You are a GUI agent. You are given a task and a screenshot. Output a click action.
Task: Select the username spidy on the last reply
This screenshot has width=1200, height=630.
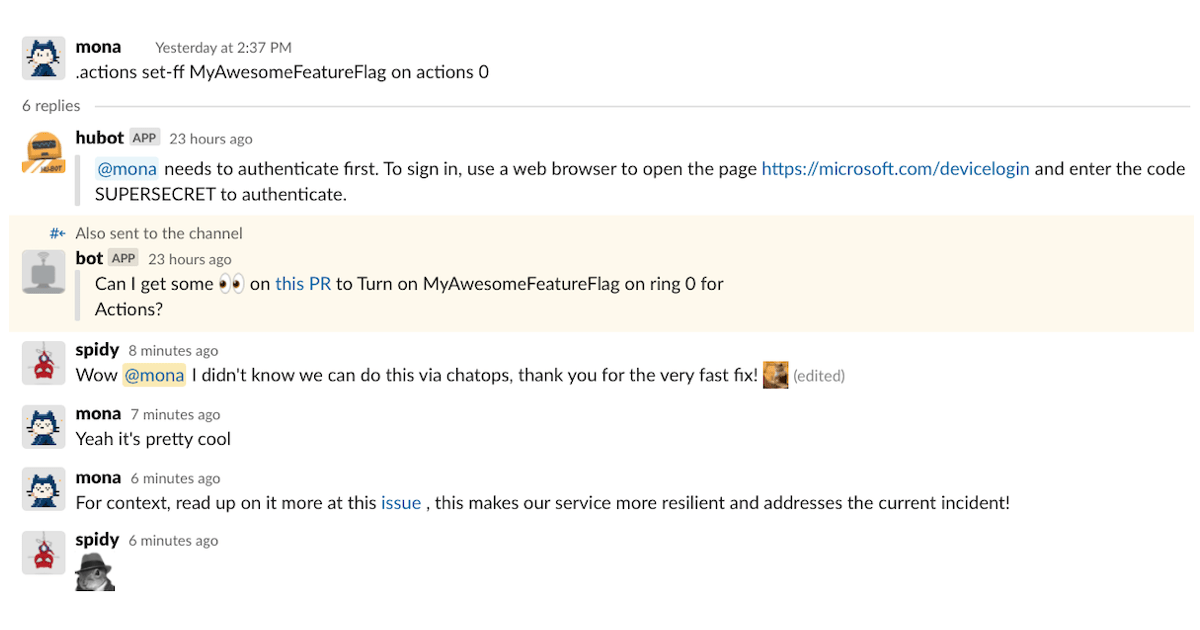97,539
